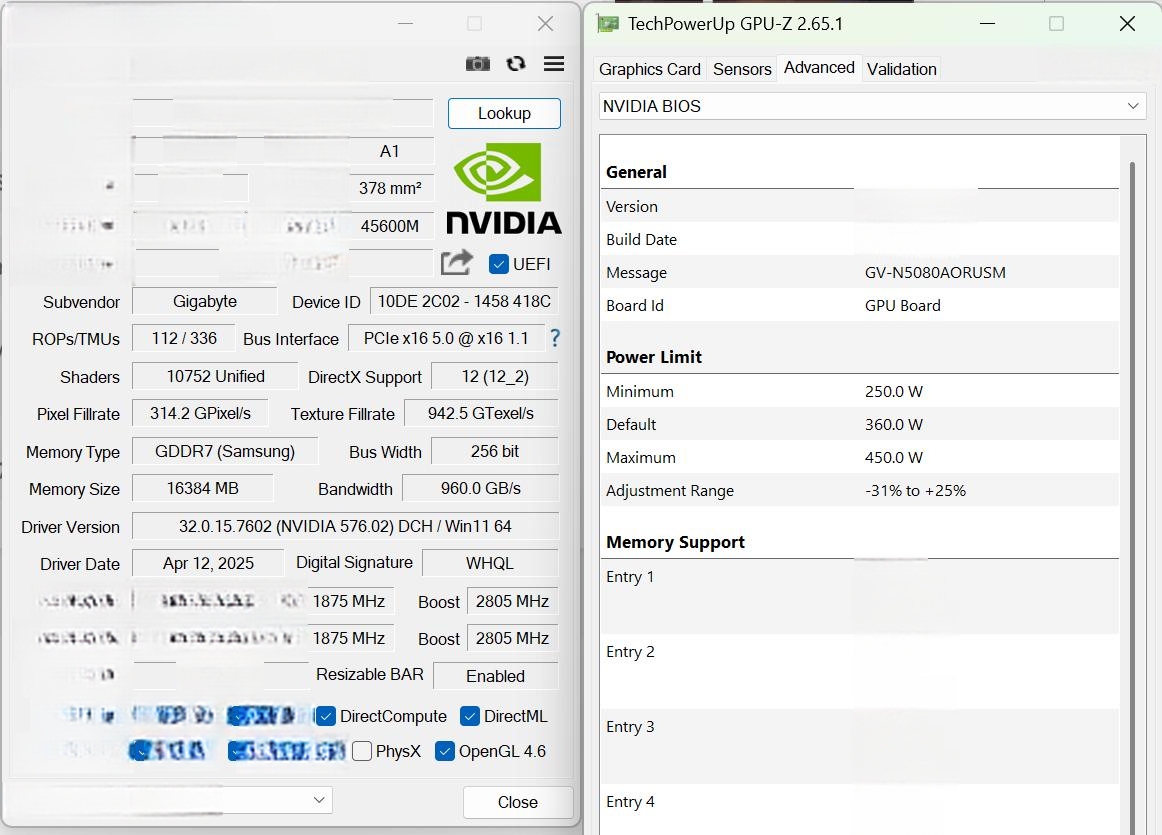Click the BIOS export share icon
The width and height of the screenshot is (1162, 835).
pyautogui.click(x=456, y=262)
